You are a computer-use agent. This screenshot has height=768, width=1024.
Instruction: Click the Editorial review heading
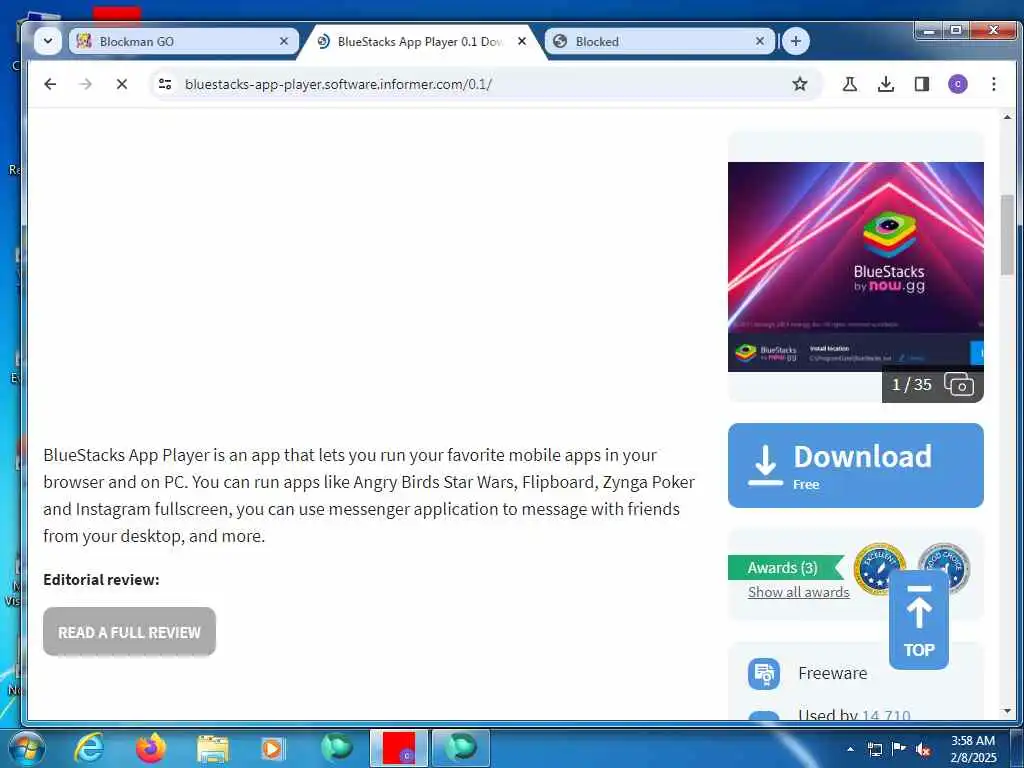[x=101, y=579]
